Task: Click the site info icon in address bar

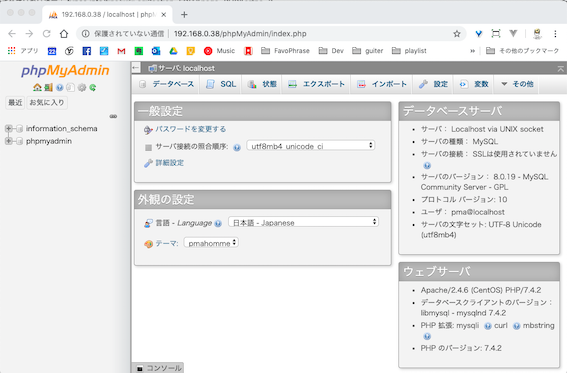Action: pyautogui.click(x=85, y=34)
